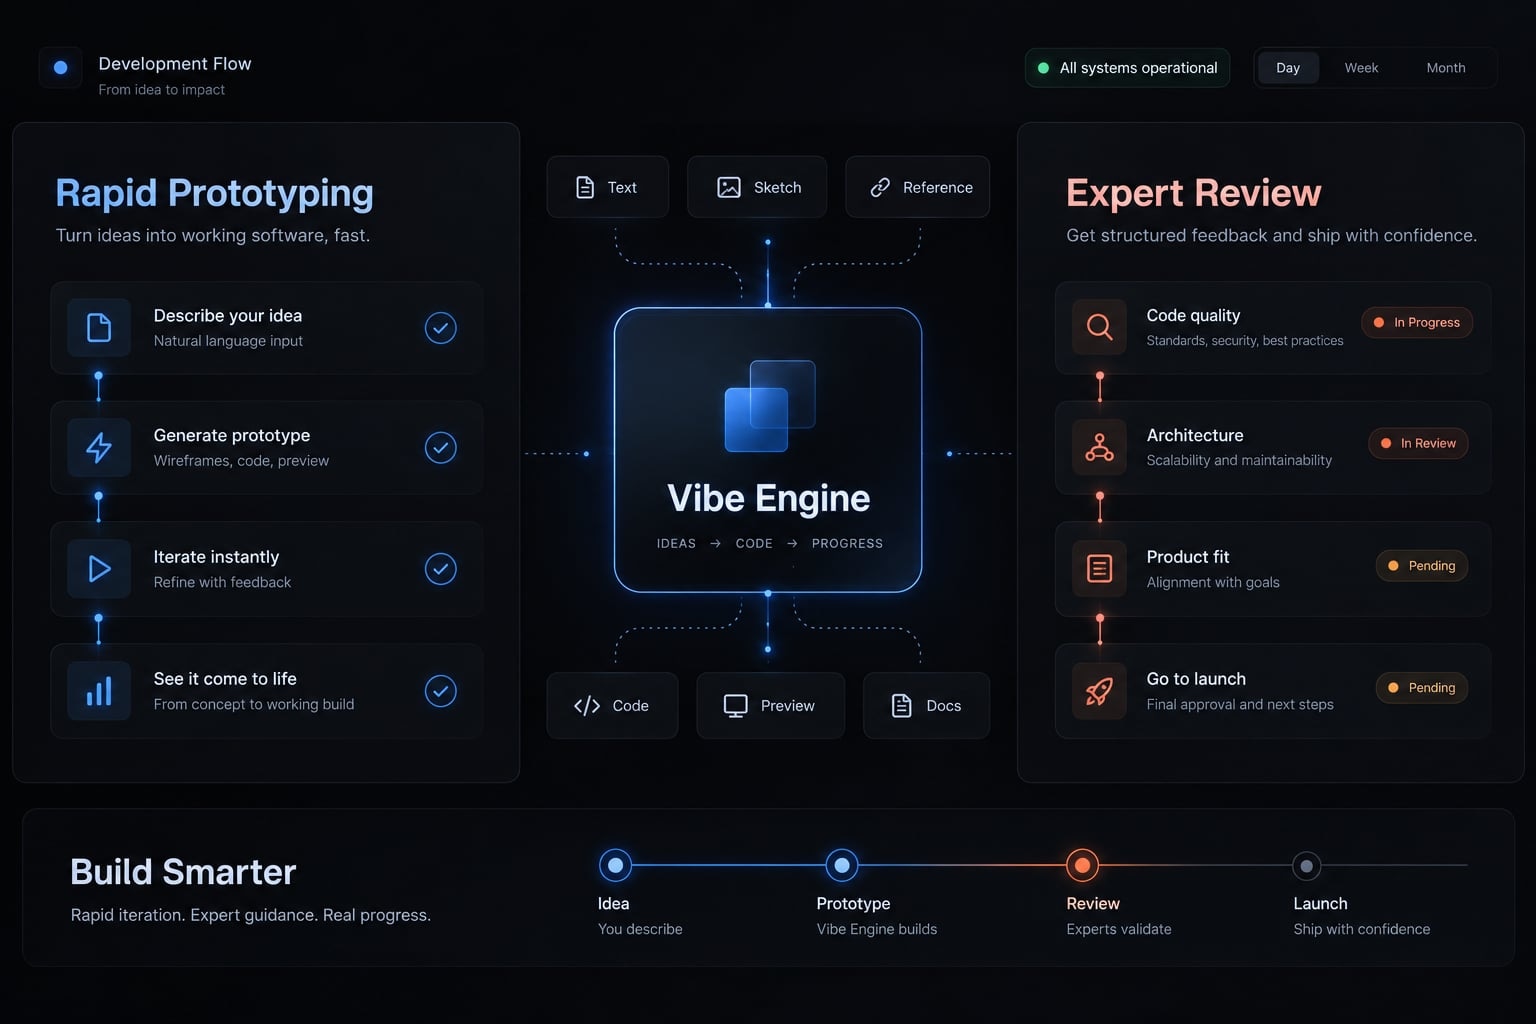Click the In Review badge on Architecture
Image resolution: width=1536 pixels, height=1024 pixels.
(1418, 443)
